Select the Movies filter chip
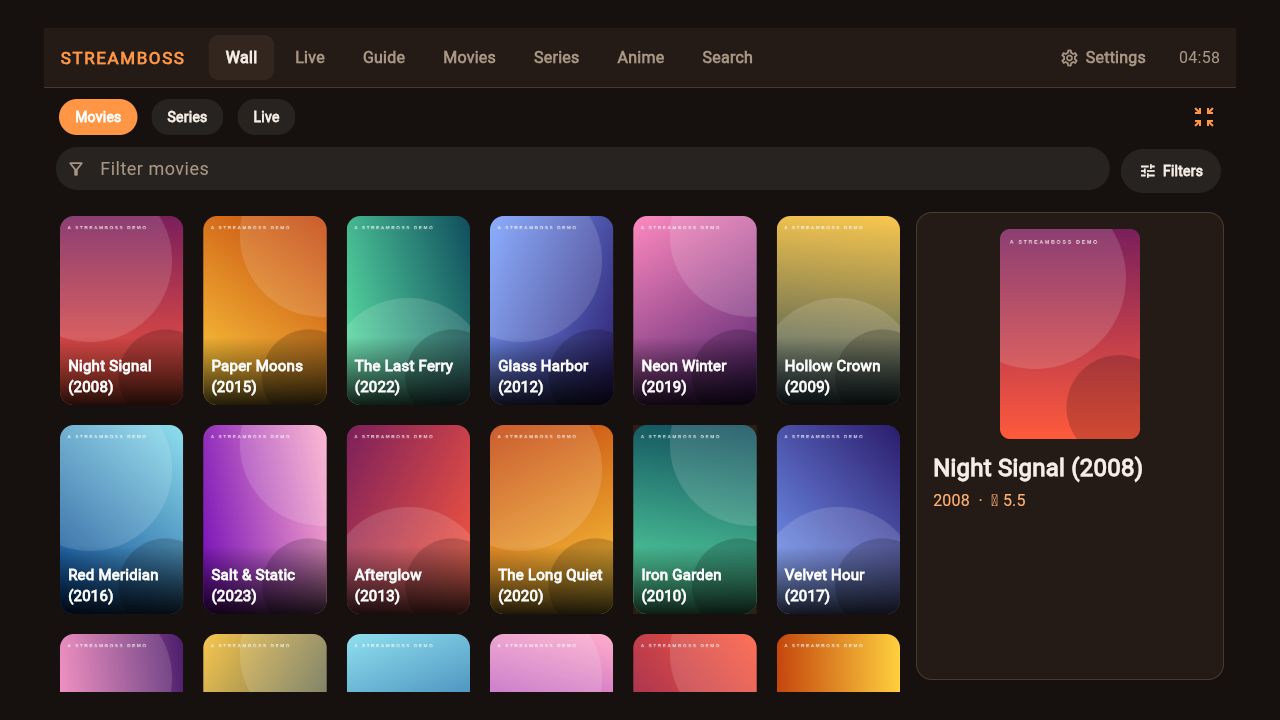Screen dimensions: 1280x720 (x=98, y=117)
